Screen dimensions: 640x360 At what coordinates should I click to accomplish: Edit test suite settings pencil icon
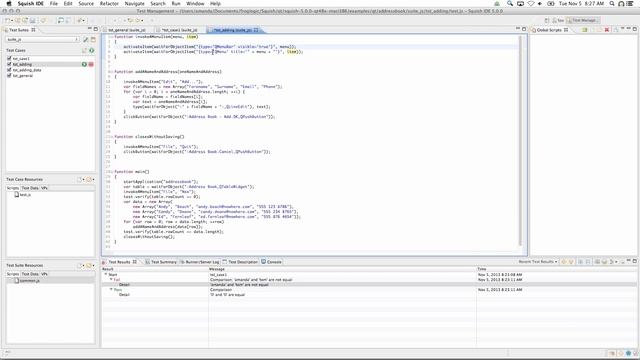pyautogui.click(x=86, y=40)
